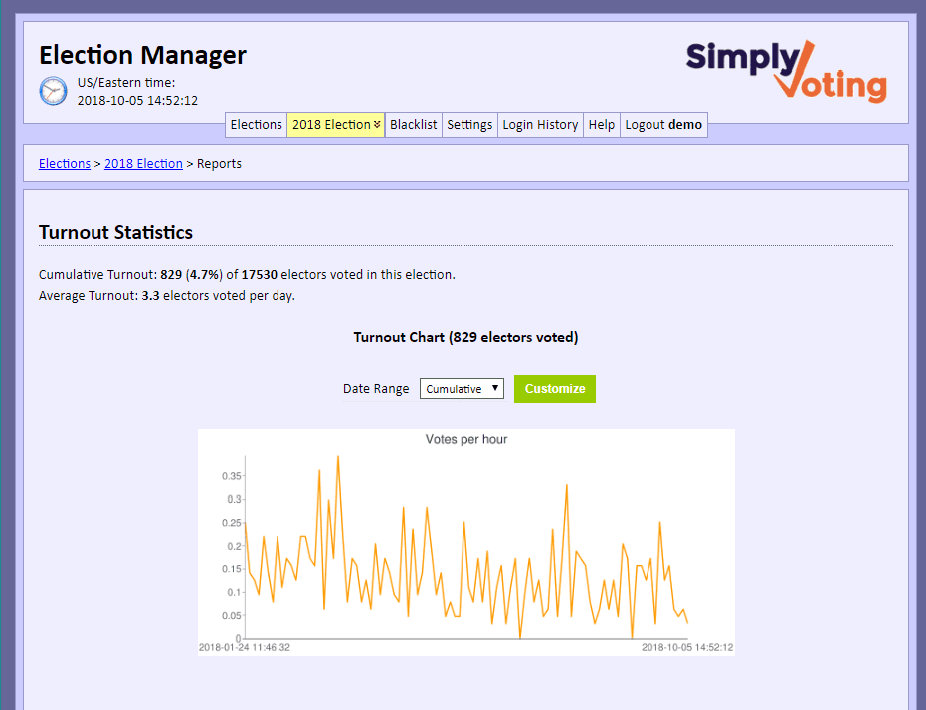The height and width of the screenshot is (710, 926).
Task: Click Logout demo
Action: click(x=663, y=125)
